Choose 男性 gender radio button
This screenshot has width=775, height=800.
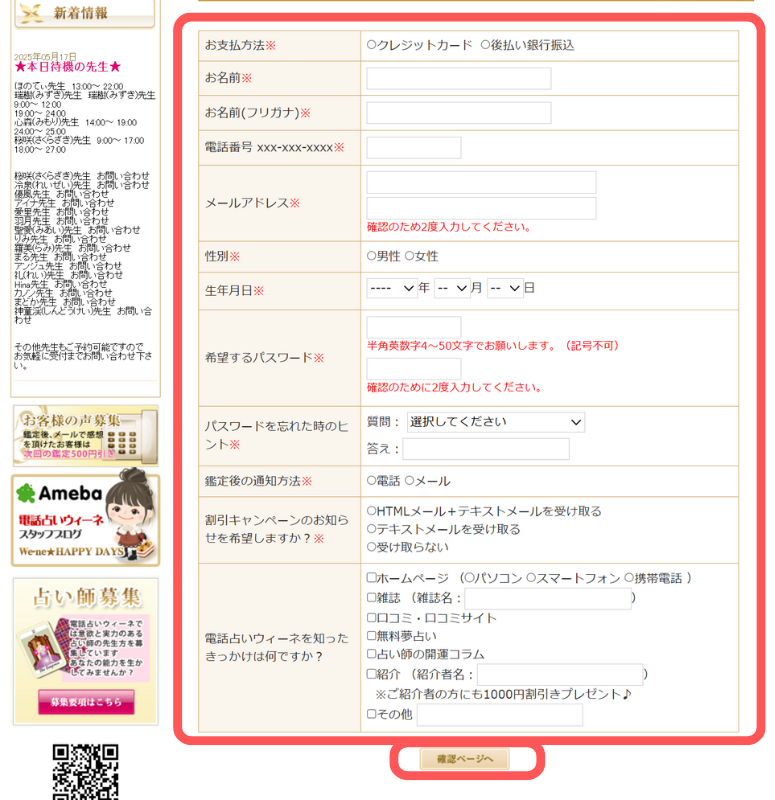pyautogui.click(x=371, y=256)
